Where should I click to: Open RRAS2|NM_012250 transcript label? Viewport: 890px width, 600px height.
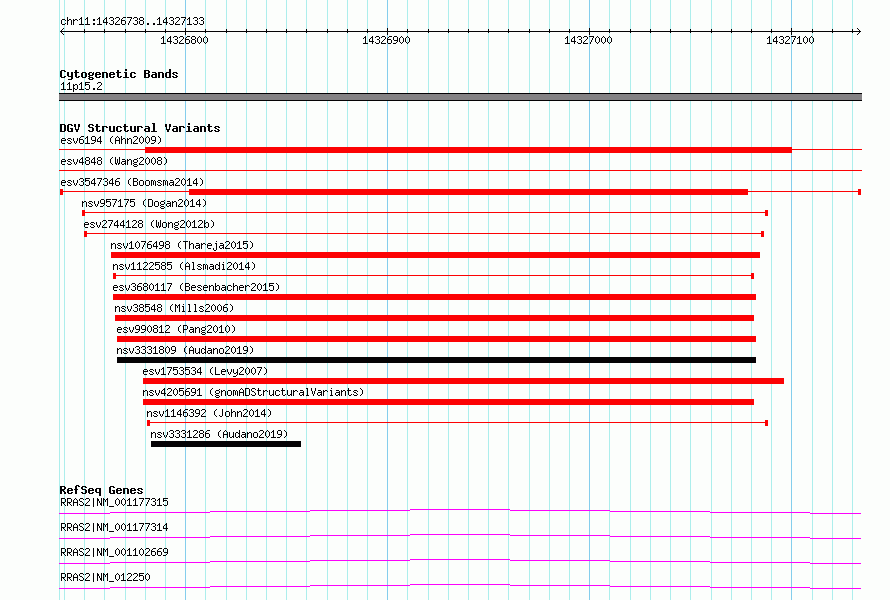tap(105, 577)
